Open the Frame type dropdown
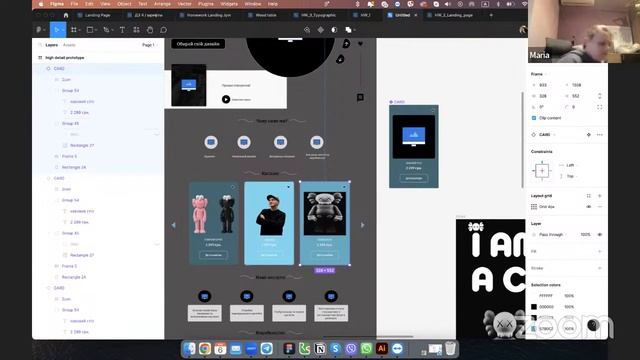This screenshot has width=640, height=360. point(539,74)
